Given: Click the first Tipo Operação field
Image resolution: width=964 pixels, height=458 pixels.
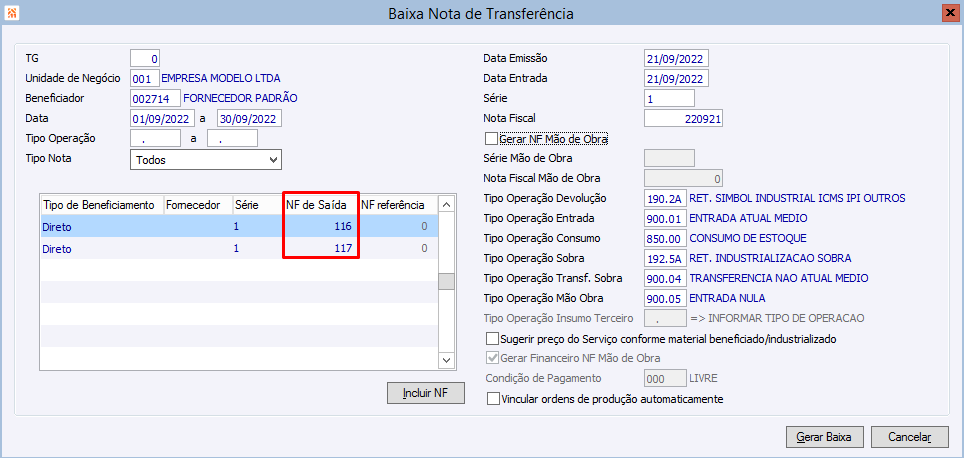Looking at the screenshot, I should coord(156,138).
